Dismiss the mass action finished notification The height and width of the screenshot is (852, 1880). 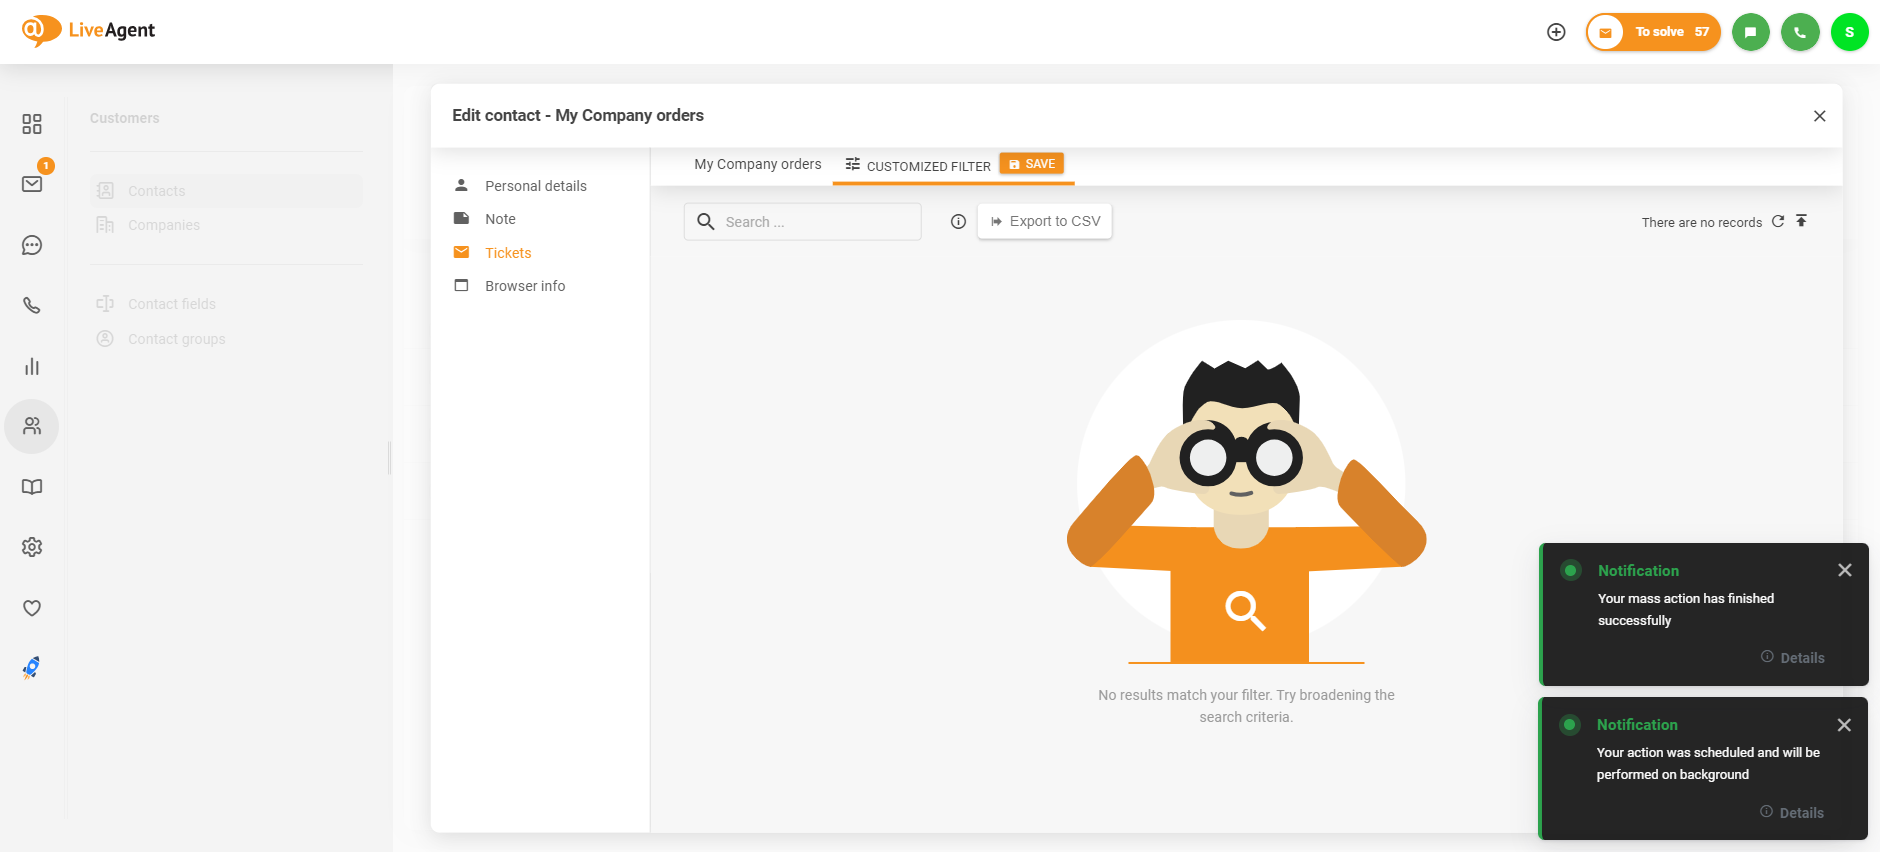pyautogui.click(x=1845, y=570)
